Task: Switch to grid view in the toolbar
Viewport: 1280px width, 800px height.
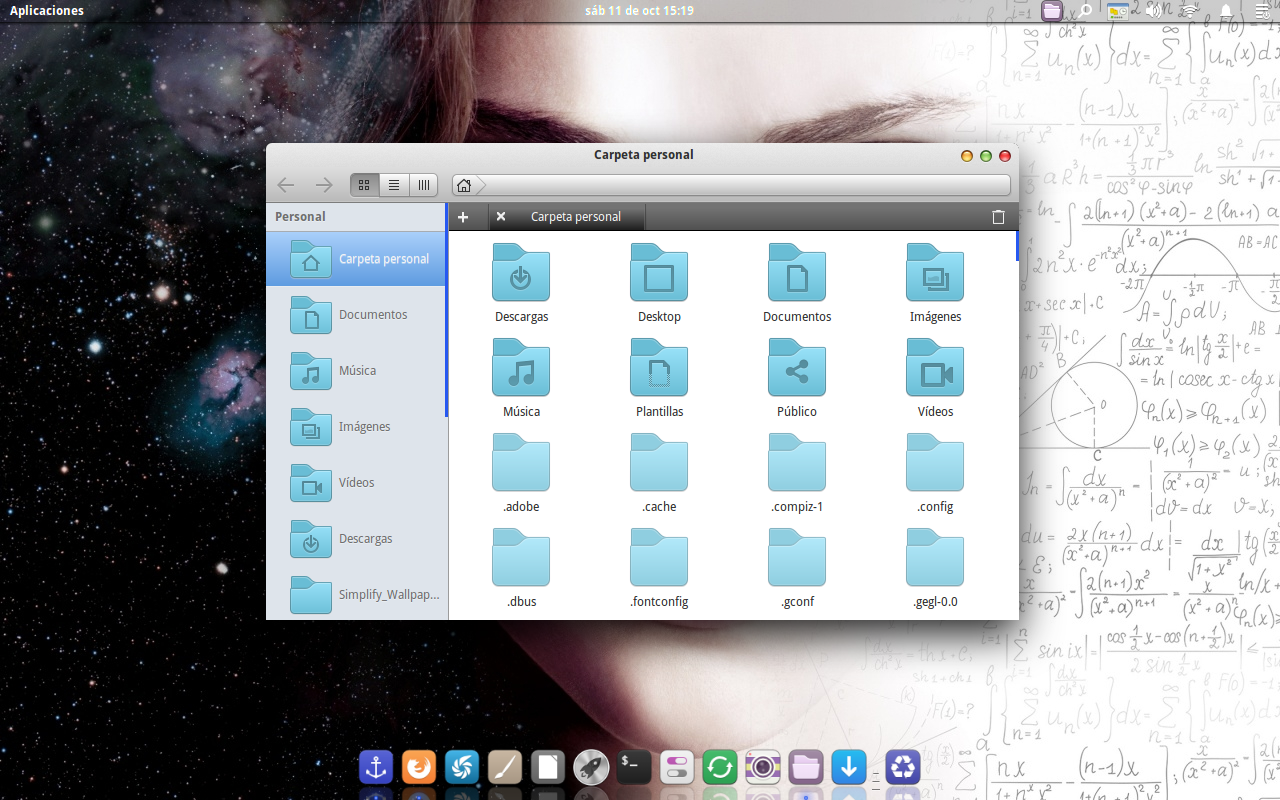Action: [364, 184]
